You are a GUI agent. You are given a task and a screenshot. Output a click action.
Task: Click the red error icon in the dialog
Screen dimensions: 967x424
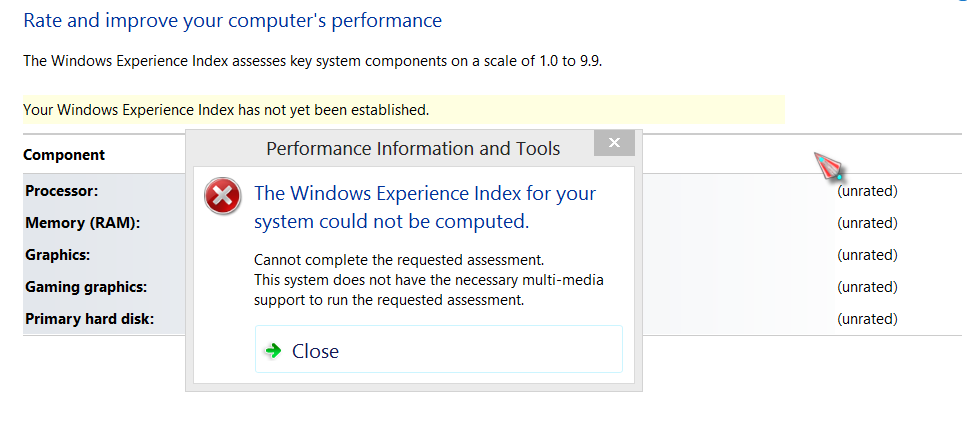[x=222, y=196]
